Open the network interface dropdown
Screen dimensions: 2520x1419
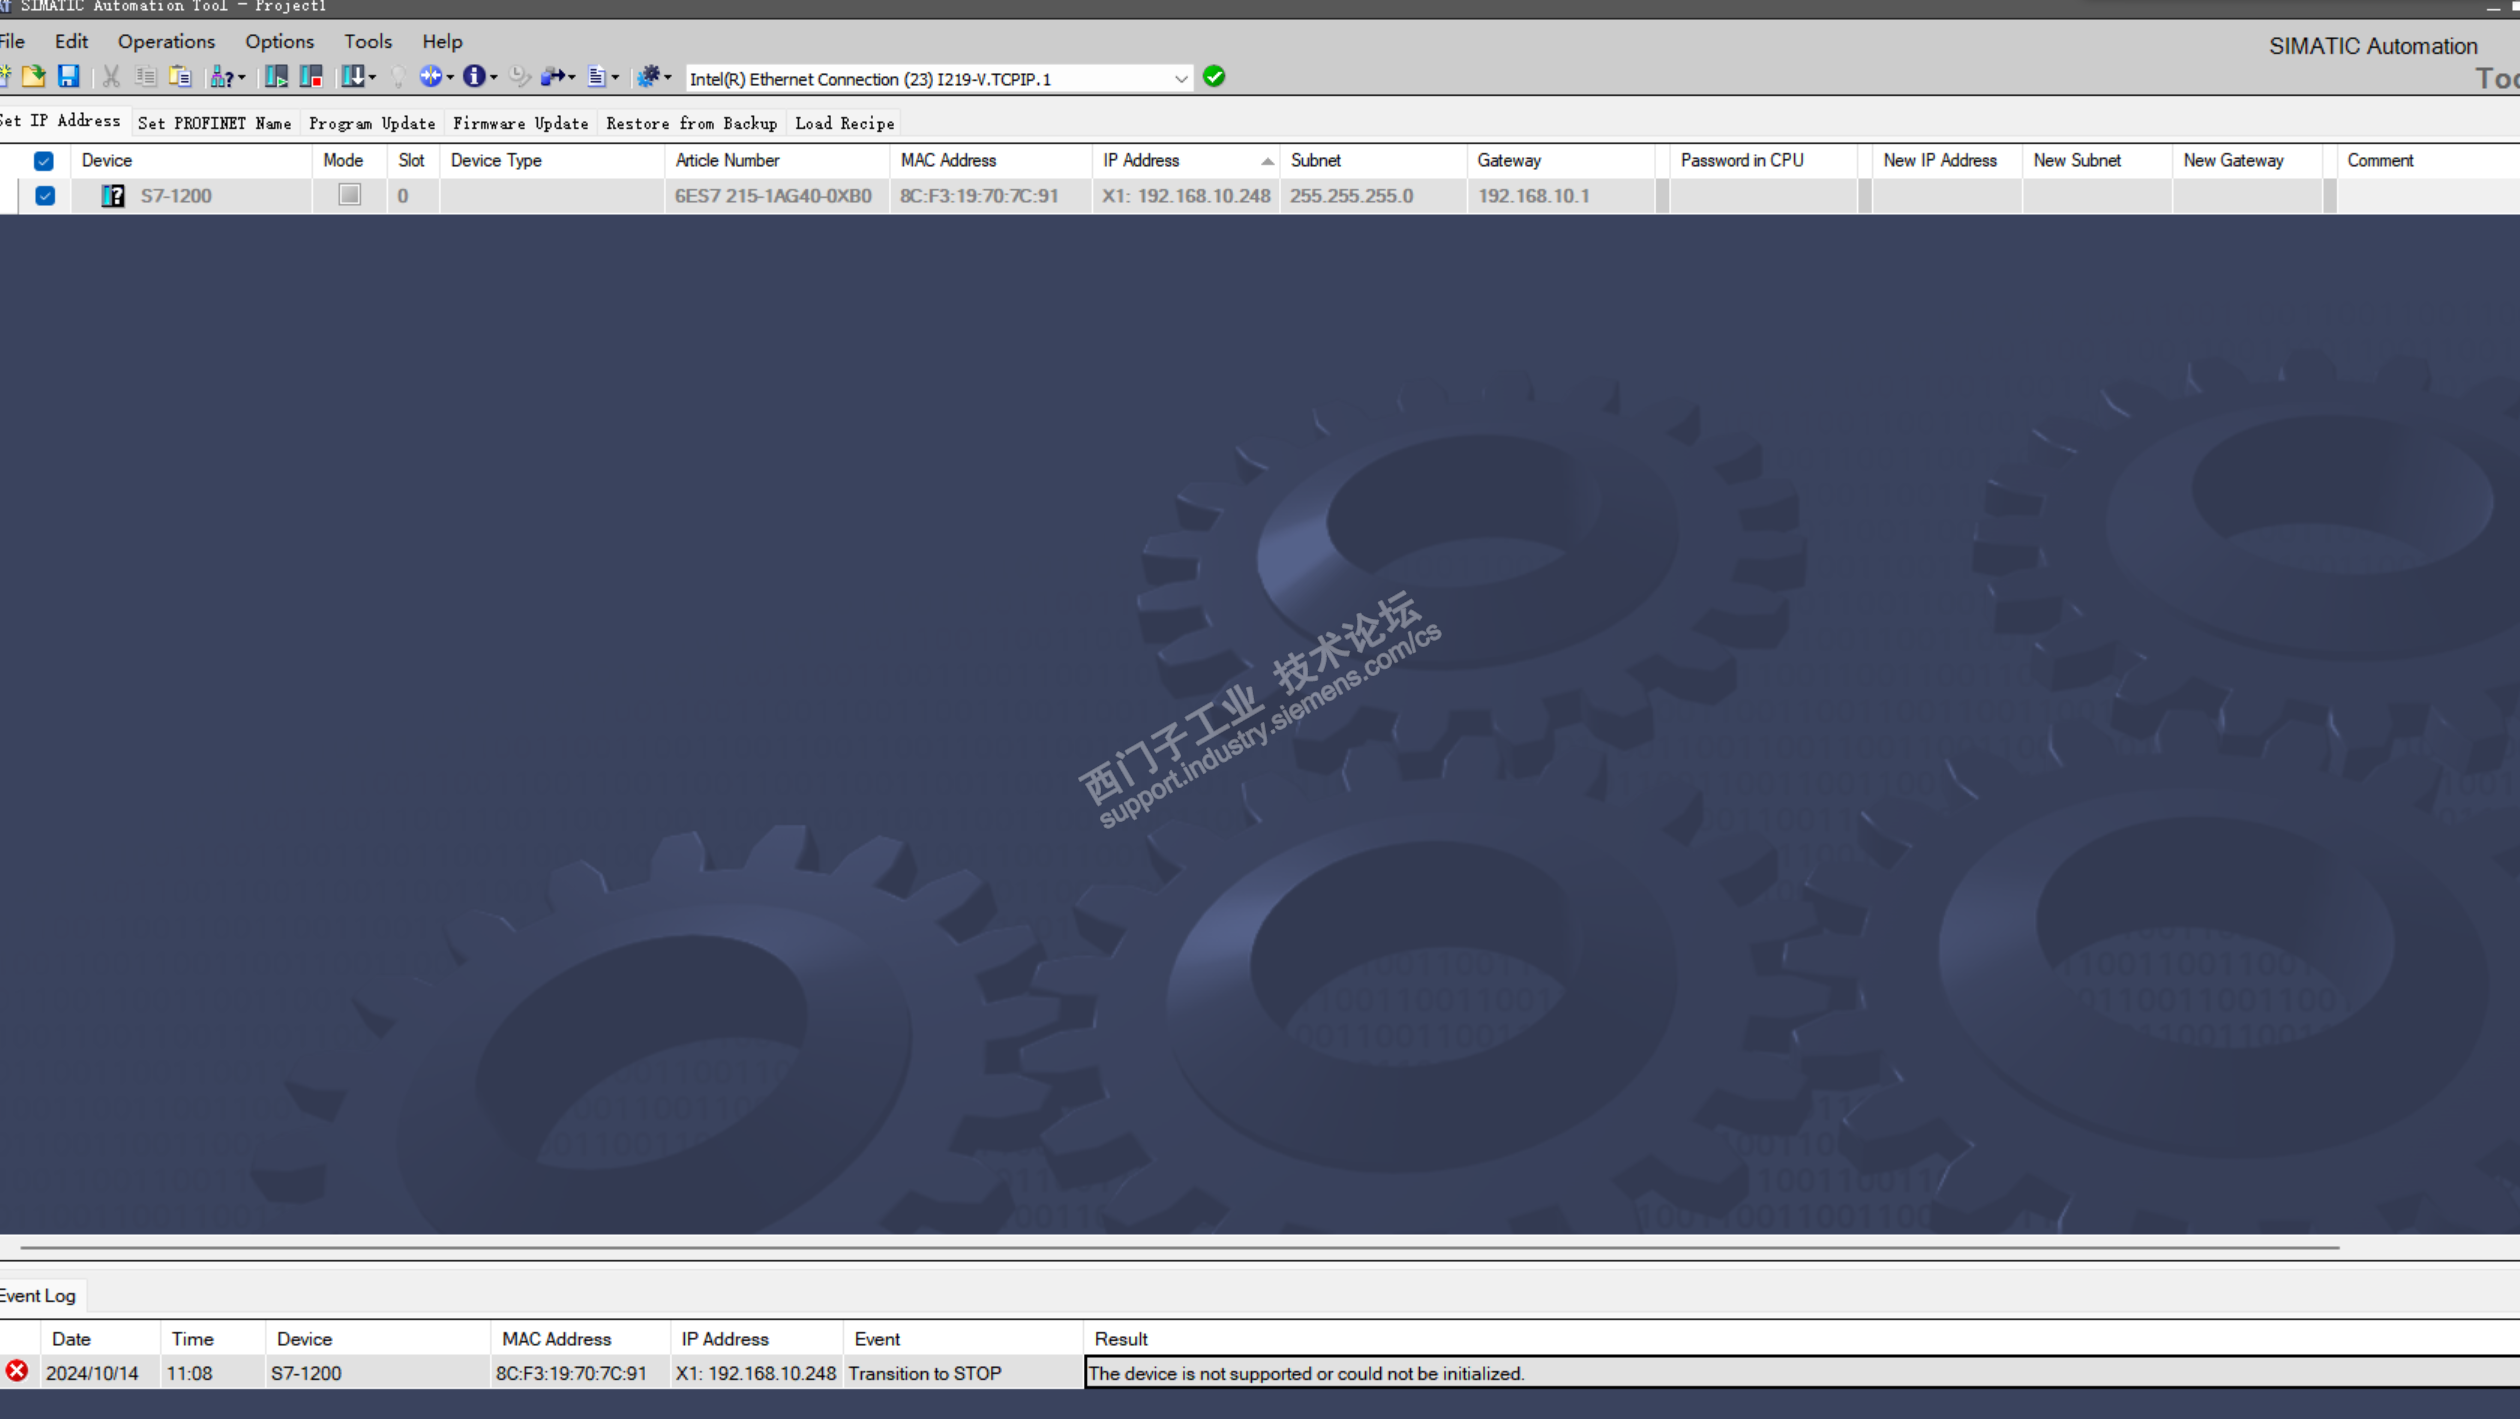1180,79
